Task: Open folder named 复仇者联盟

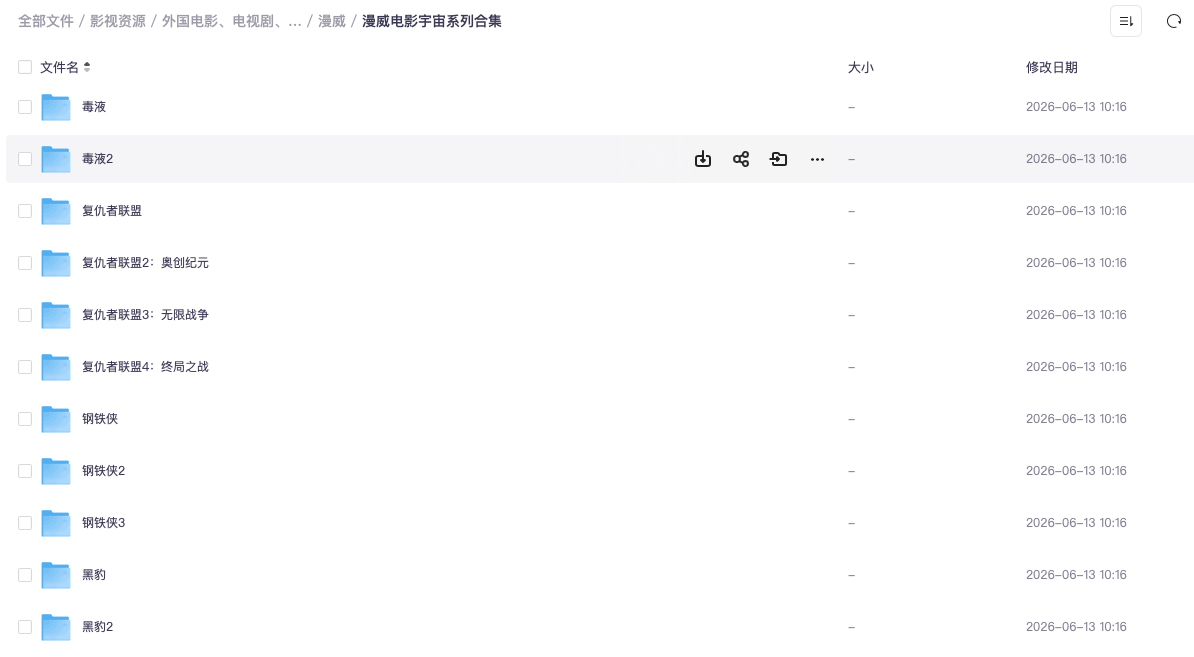Action: tap(112, 211)
